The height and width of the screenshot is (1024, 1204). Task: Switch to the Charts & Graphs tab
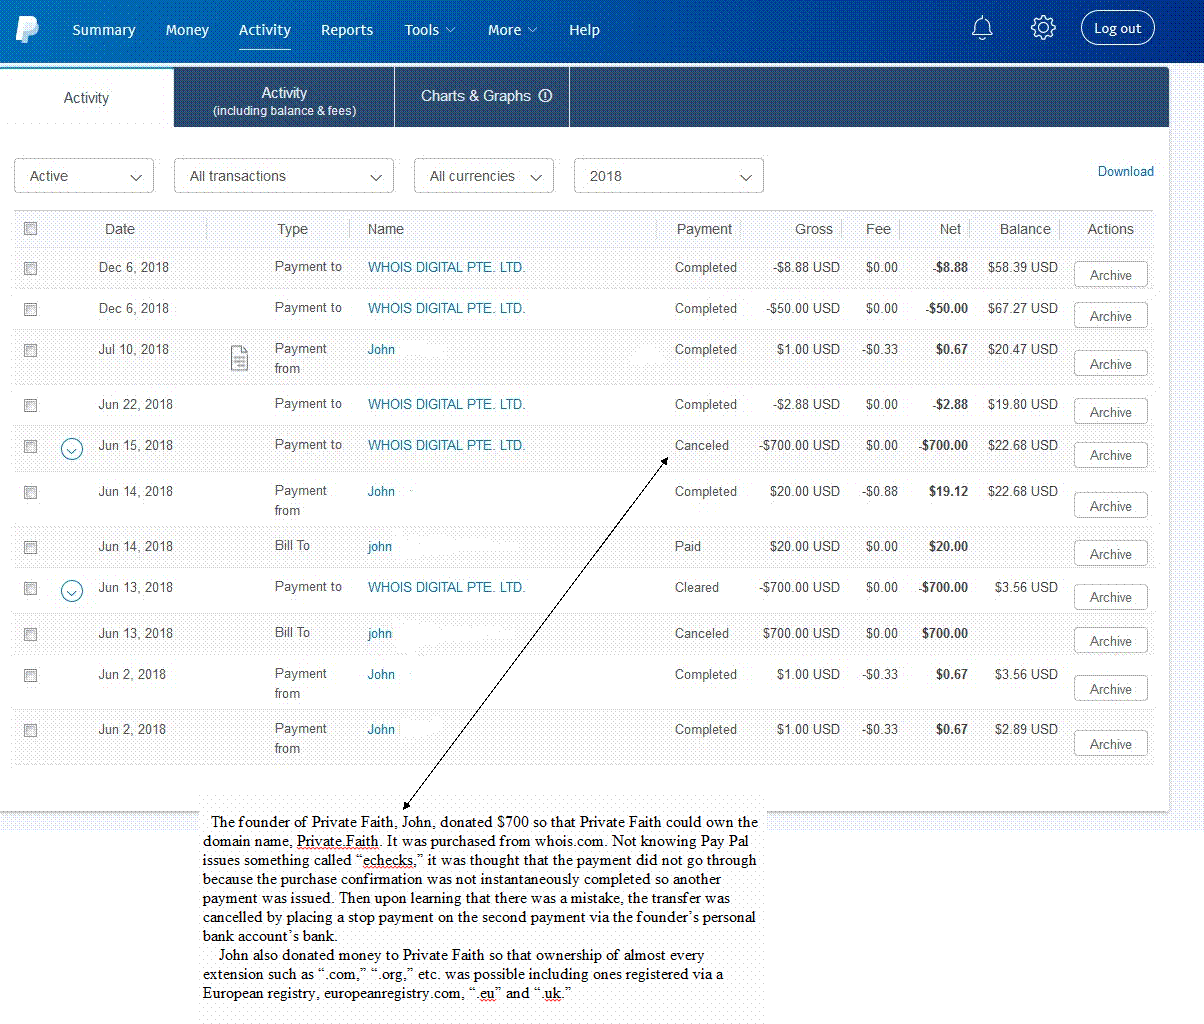tap(482, 97)
